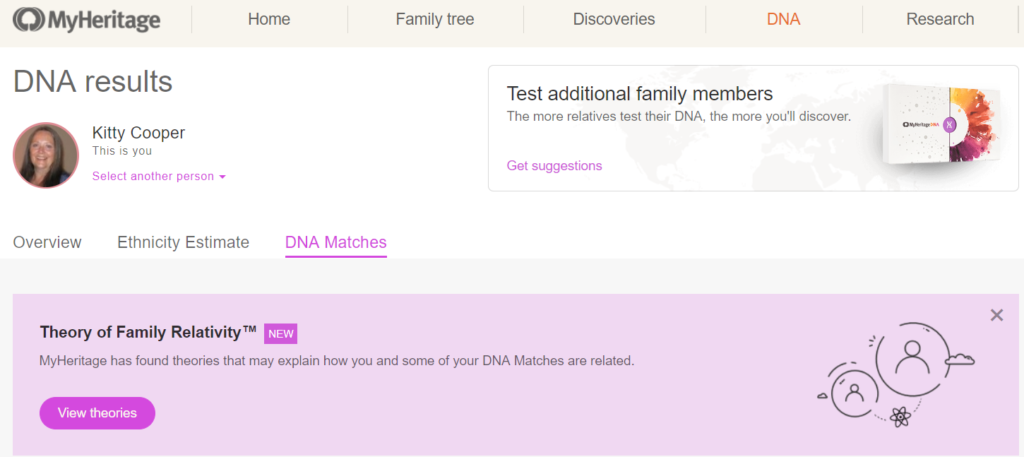Open the DNA menu

coord(783,20)
